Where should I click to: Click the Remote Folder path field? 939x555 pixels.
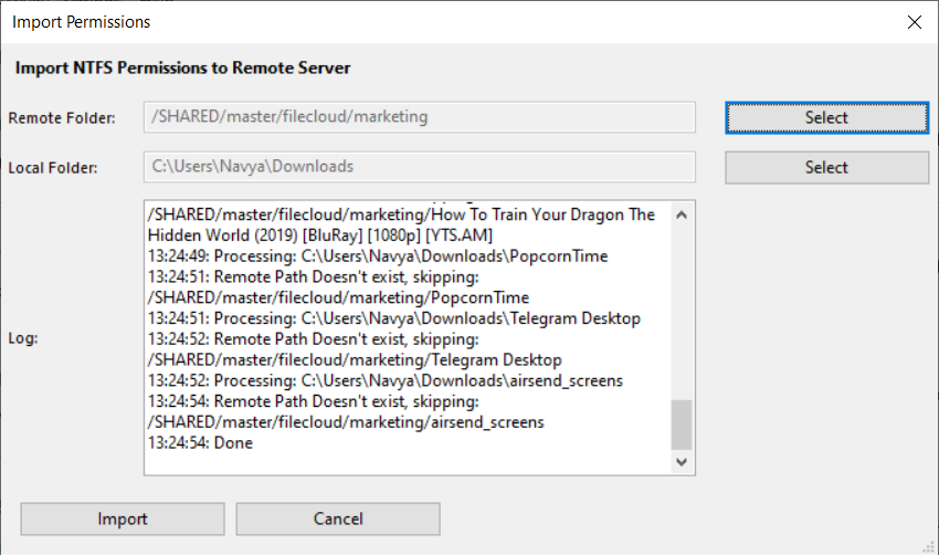[419, 117]
